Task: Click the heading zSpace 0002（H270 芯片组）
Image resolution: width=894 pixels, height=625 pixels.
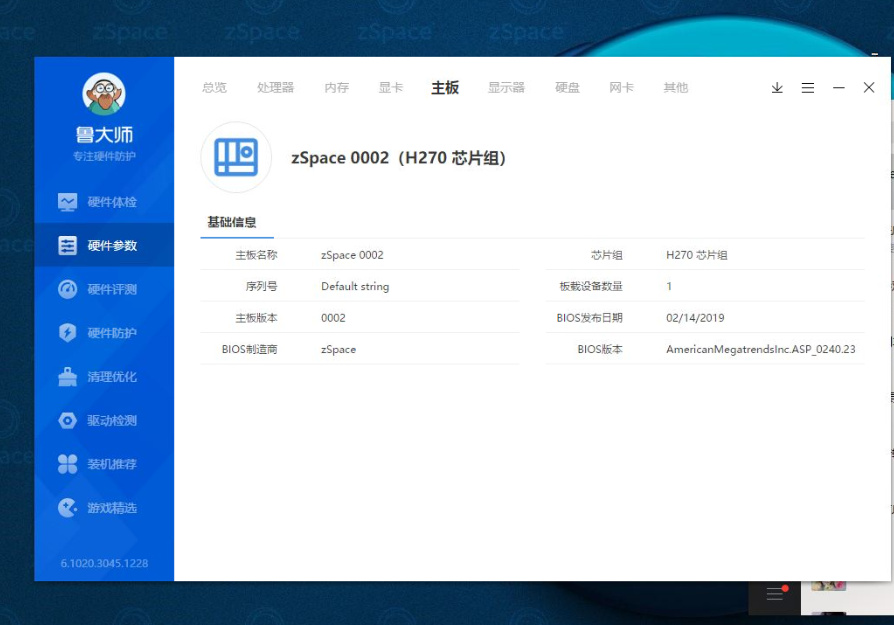Action: [399, 157]
